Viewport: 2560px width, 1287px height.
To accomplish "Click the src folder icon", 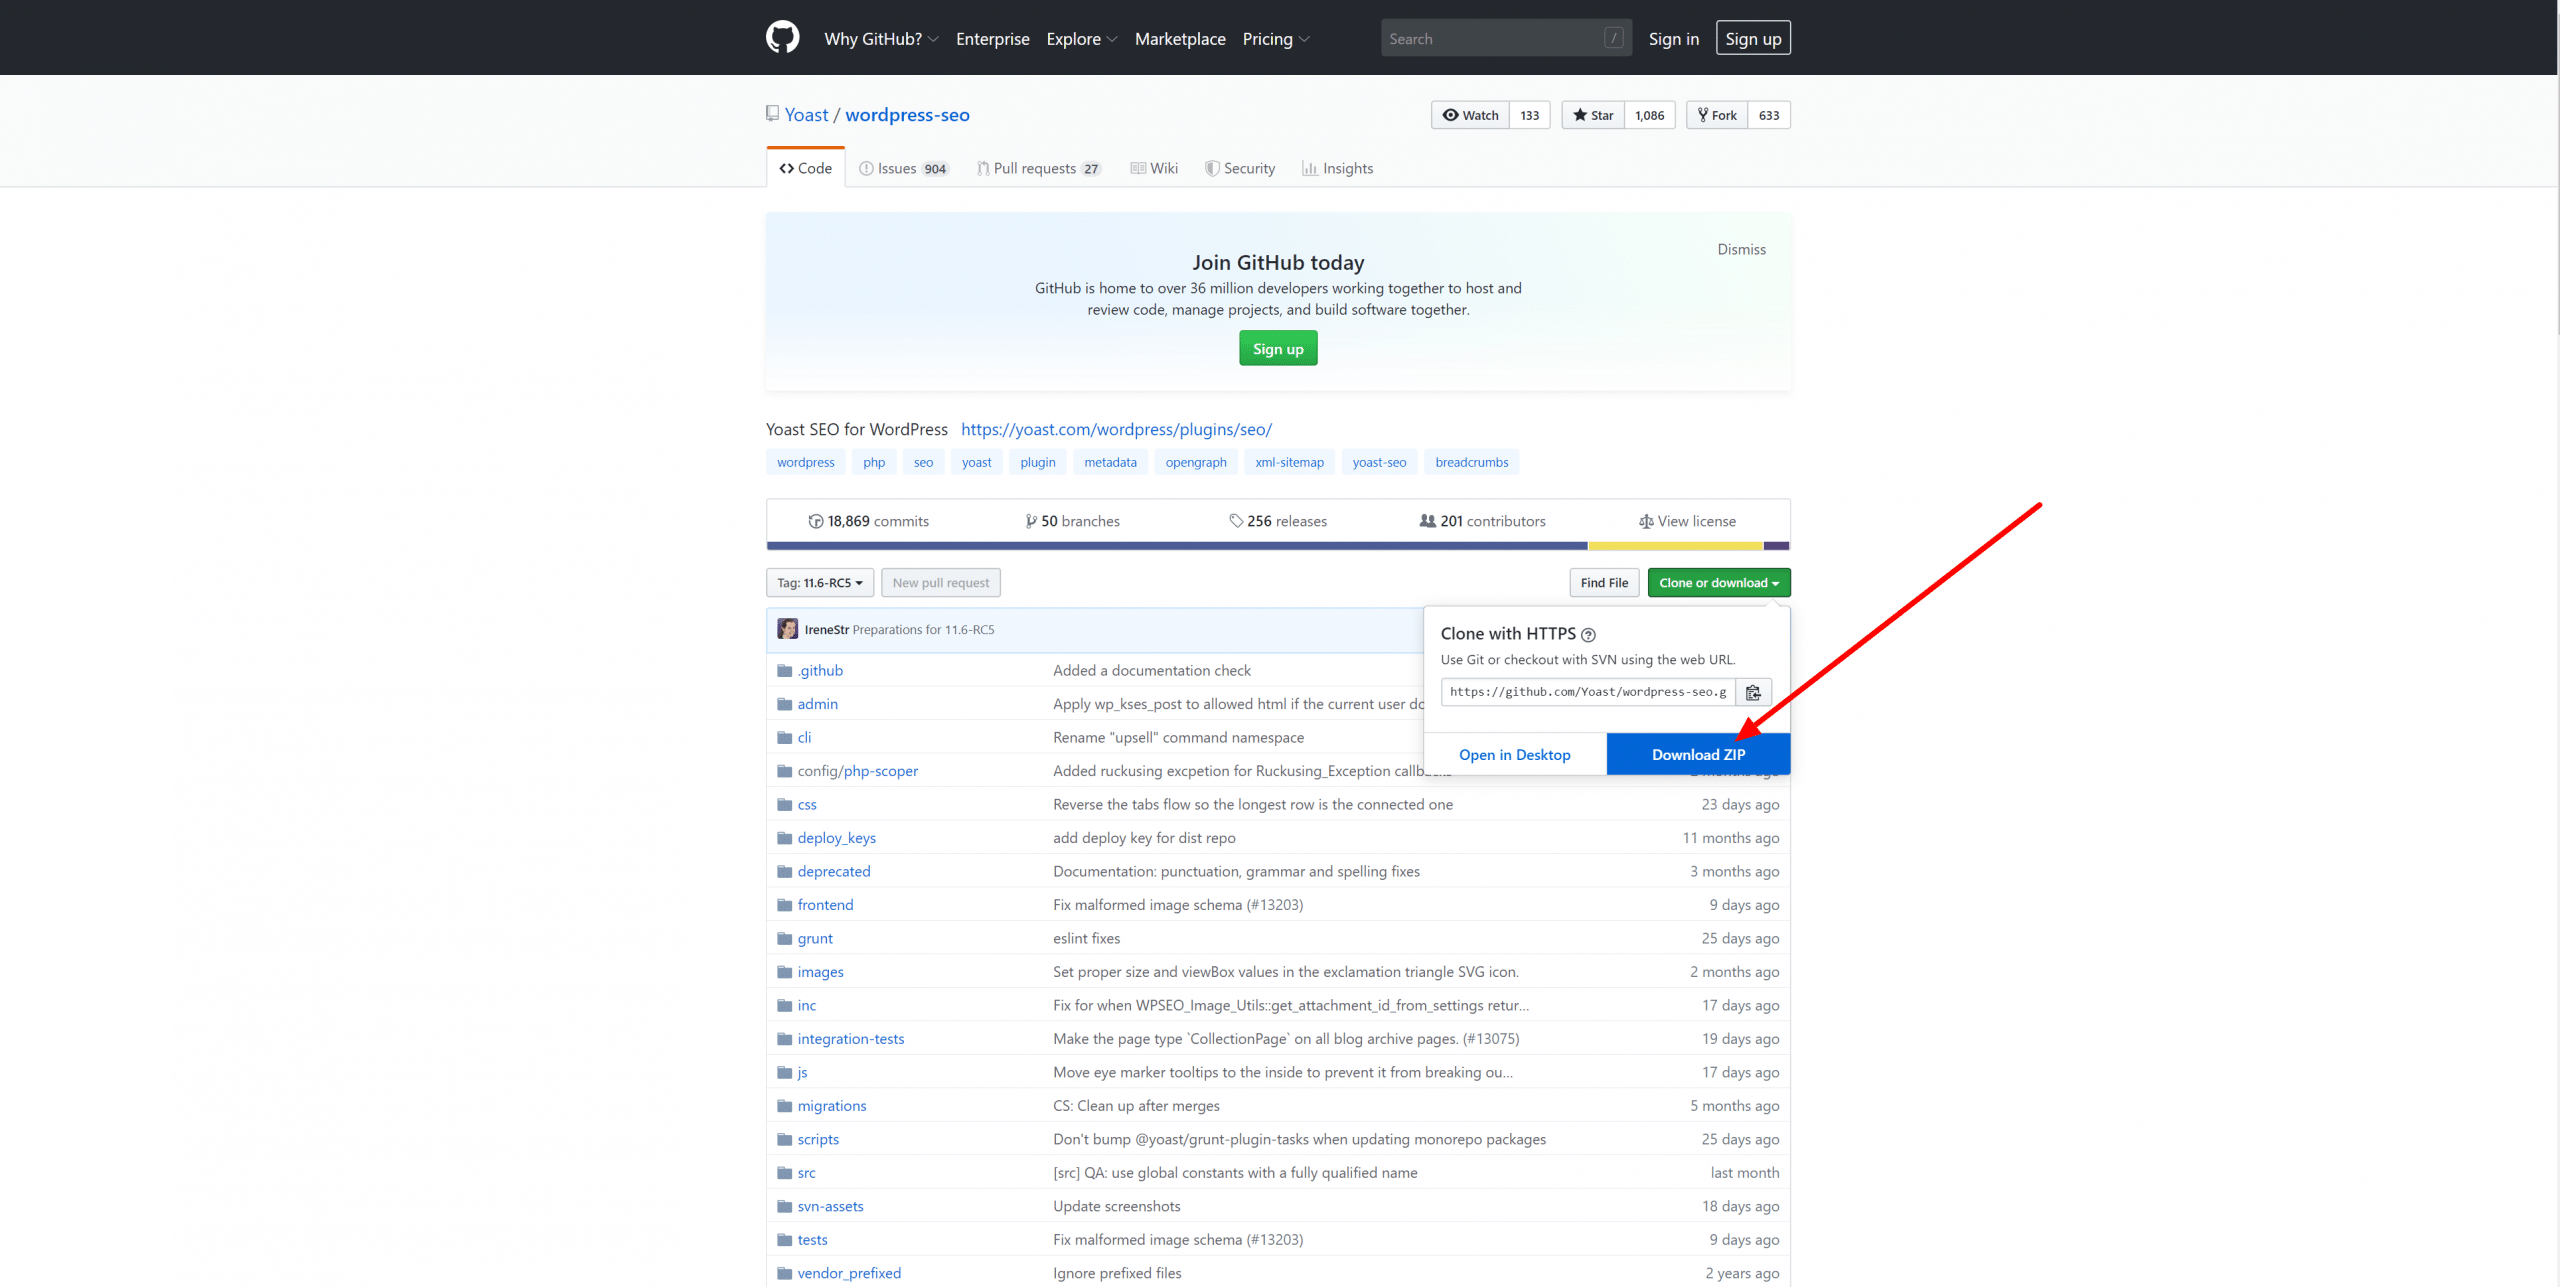I will click(x=784, y=1173).
